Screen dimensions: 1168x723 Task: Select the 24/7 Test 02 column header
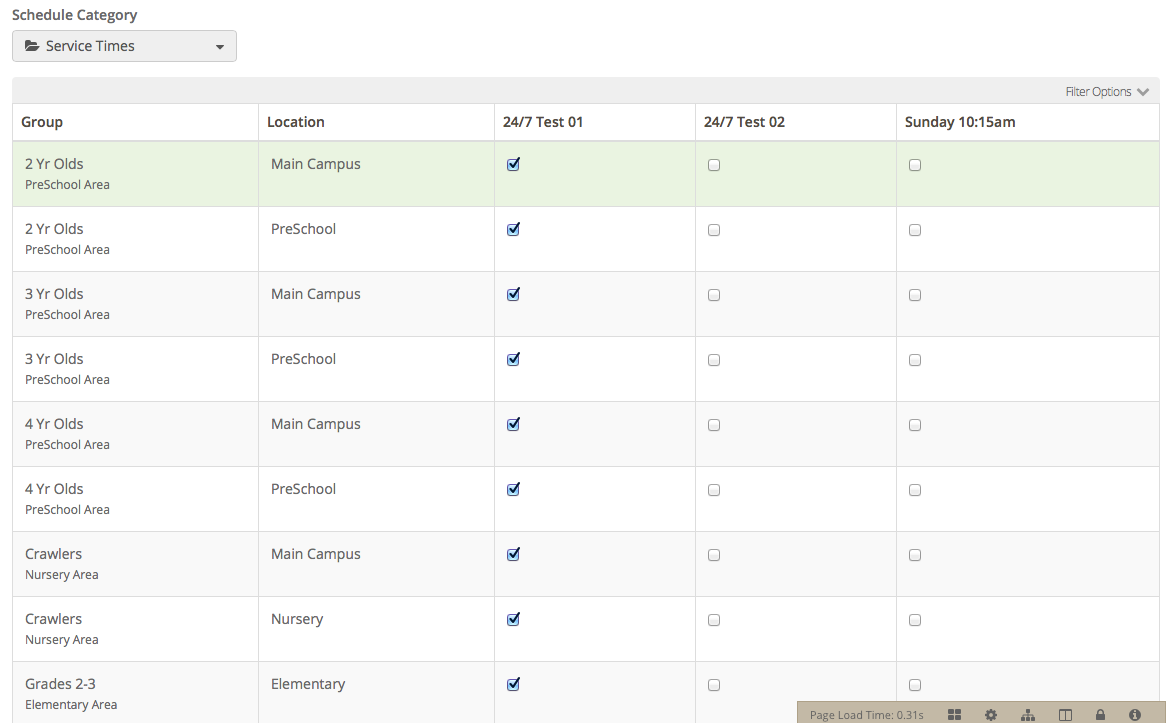pos(744,122)
